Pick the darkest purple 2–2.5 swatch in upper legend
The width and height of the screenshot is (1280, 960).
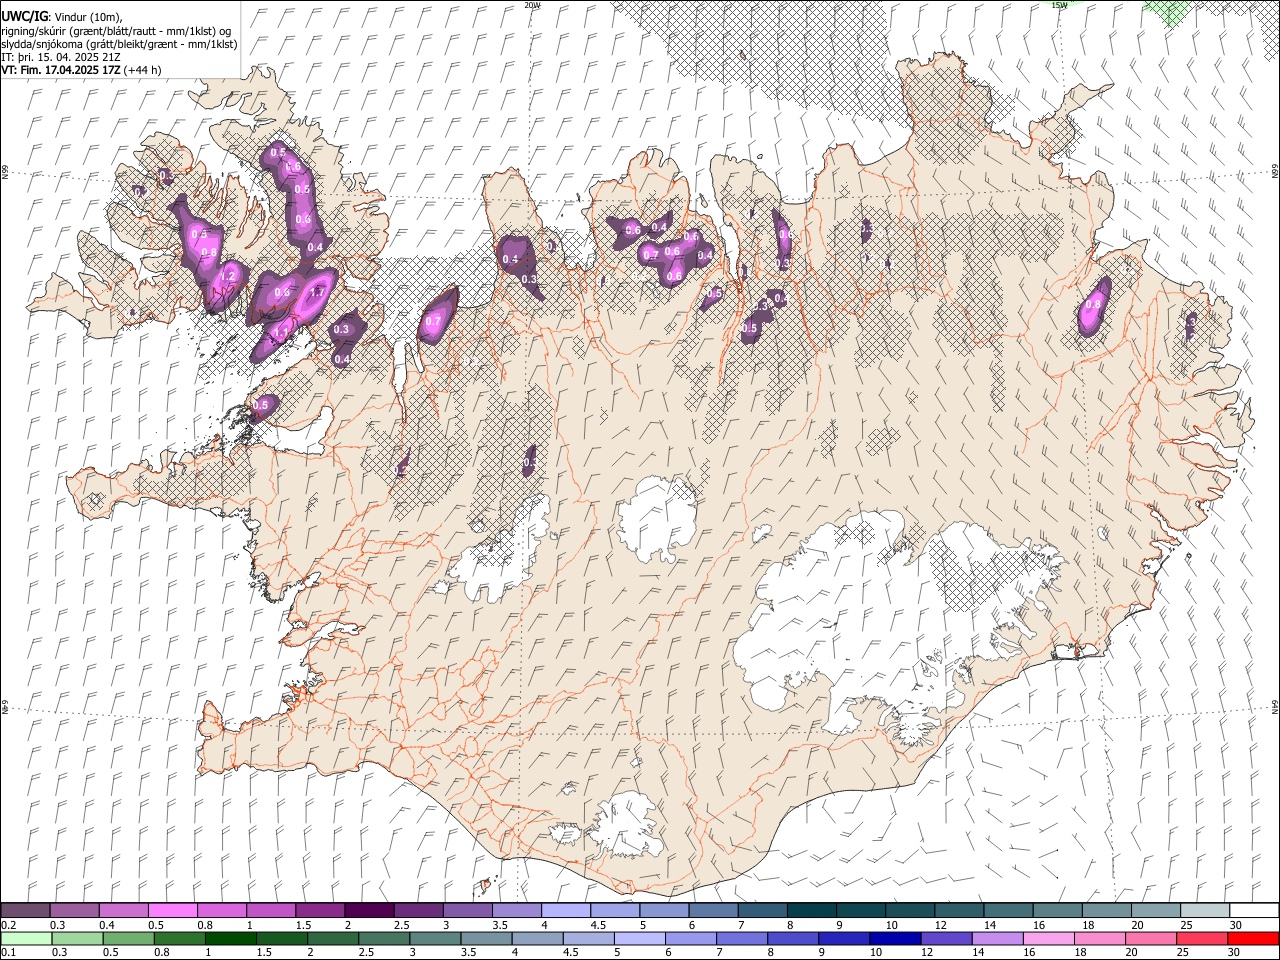368,910
